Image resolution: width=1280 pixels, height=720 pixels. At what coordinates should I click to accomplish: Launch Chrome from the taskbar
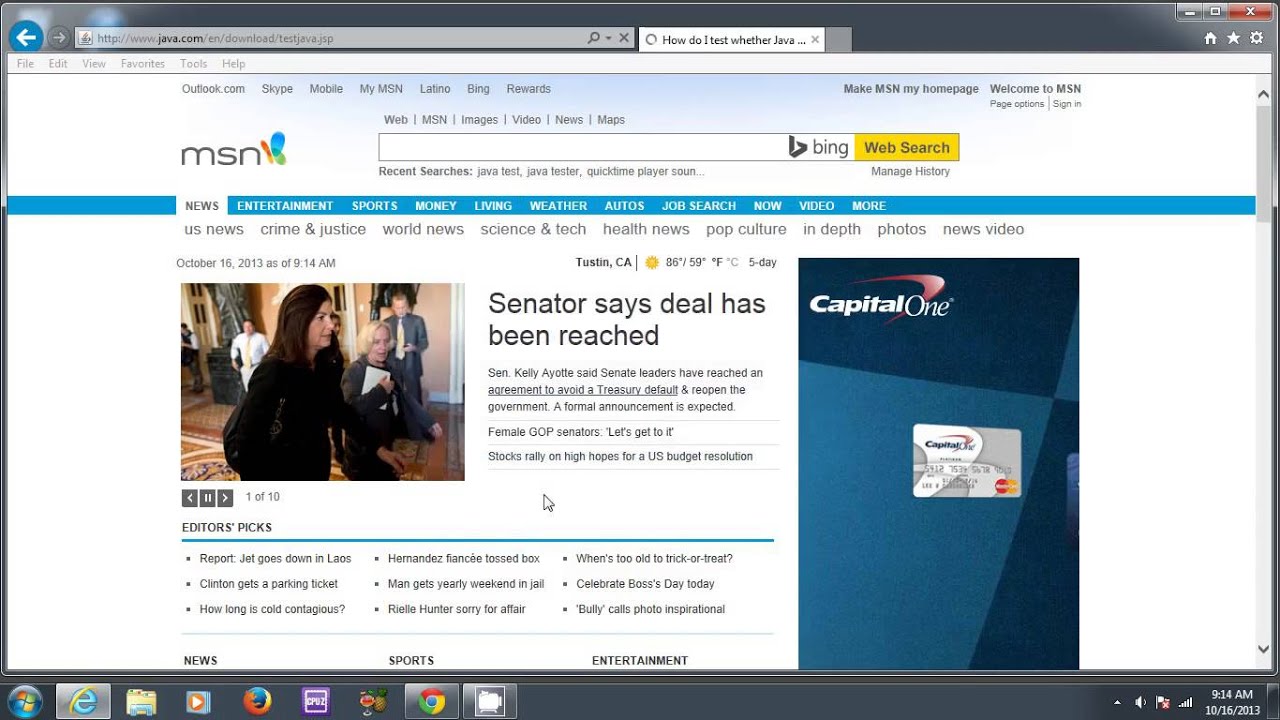[x=431, y=702]
